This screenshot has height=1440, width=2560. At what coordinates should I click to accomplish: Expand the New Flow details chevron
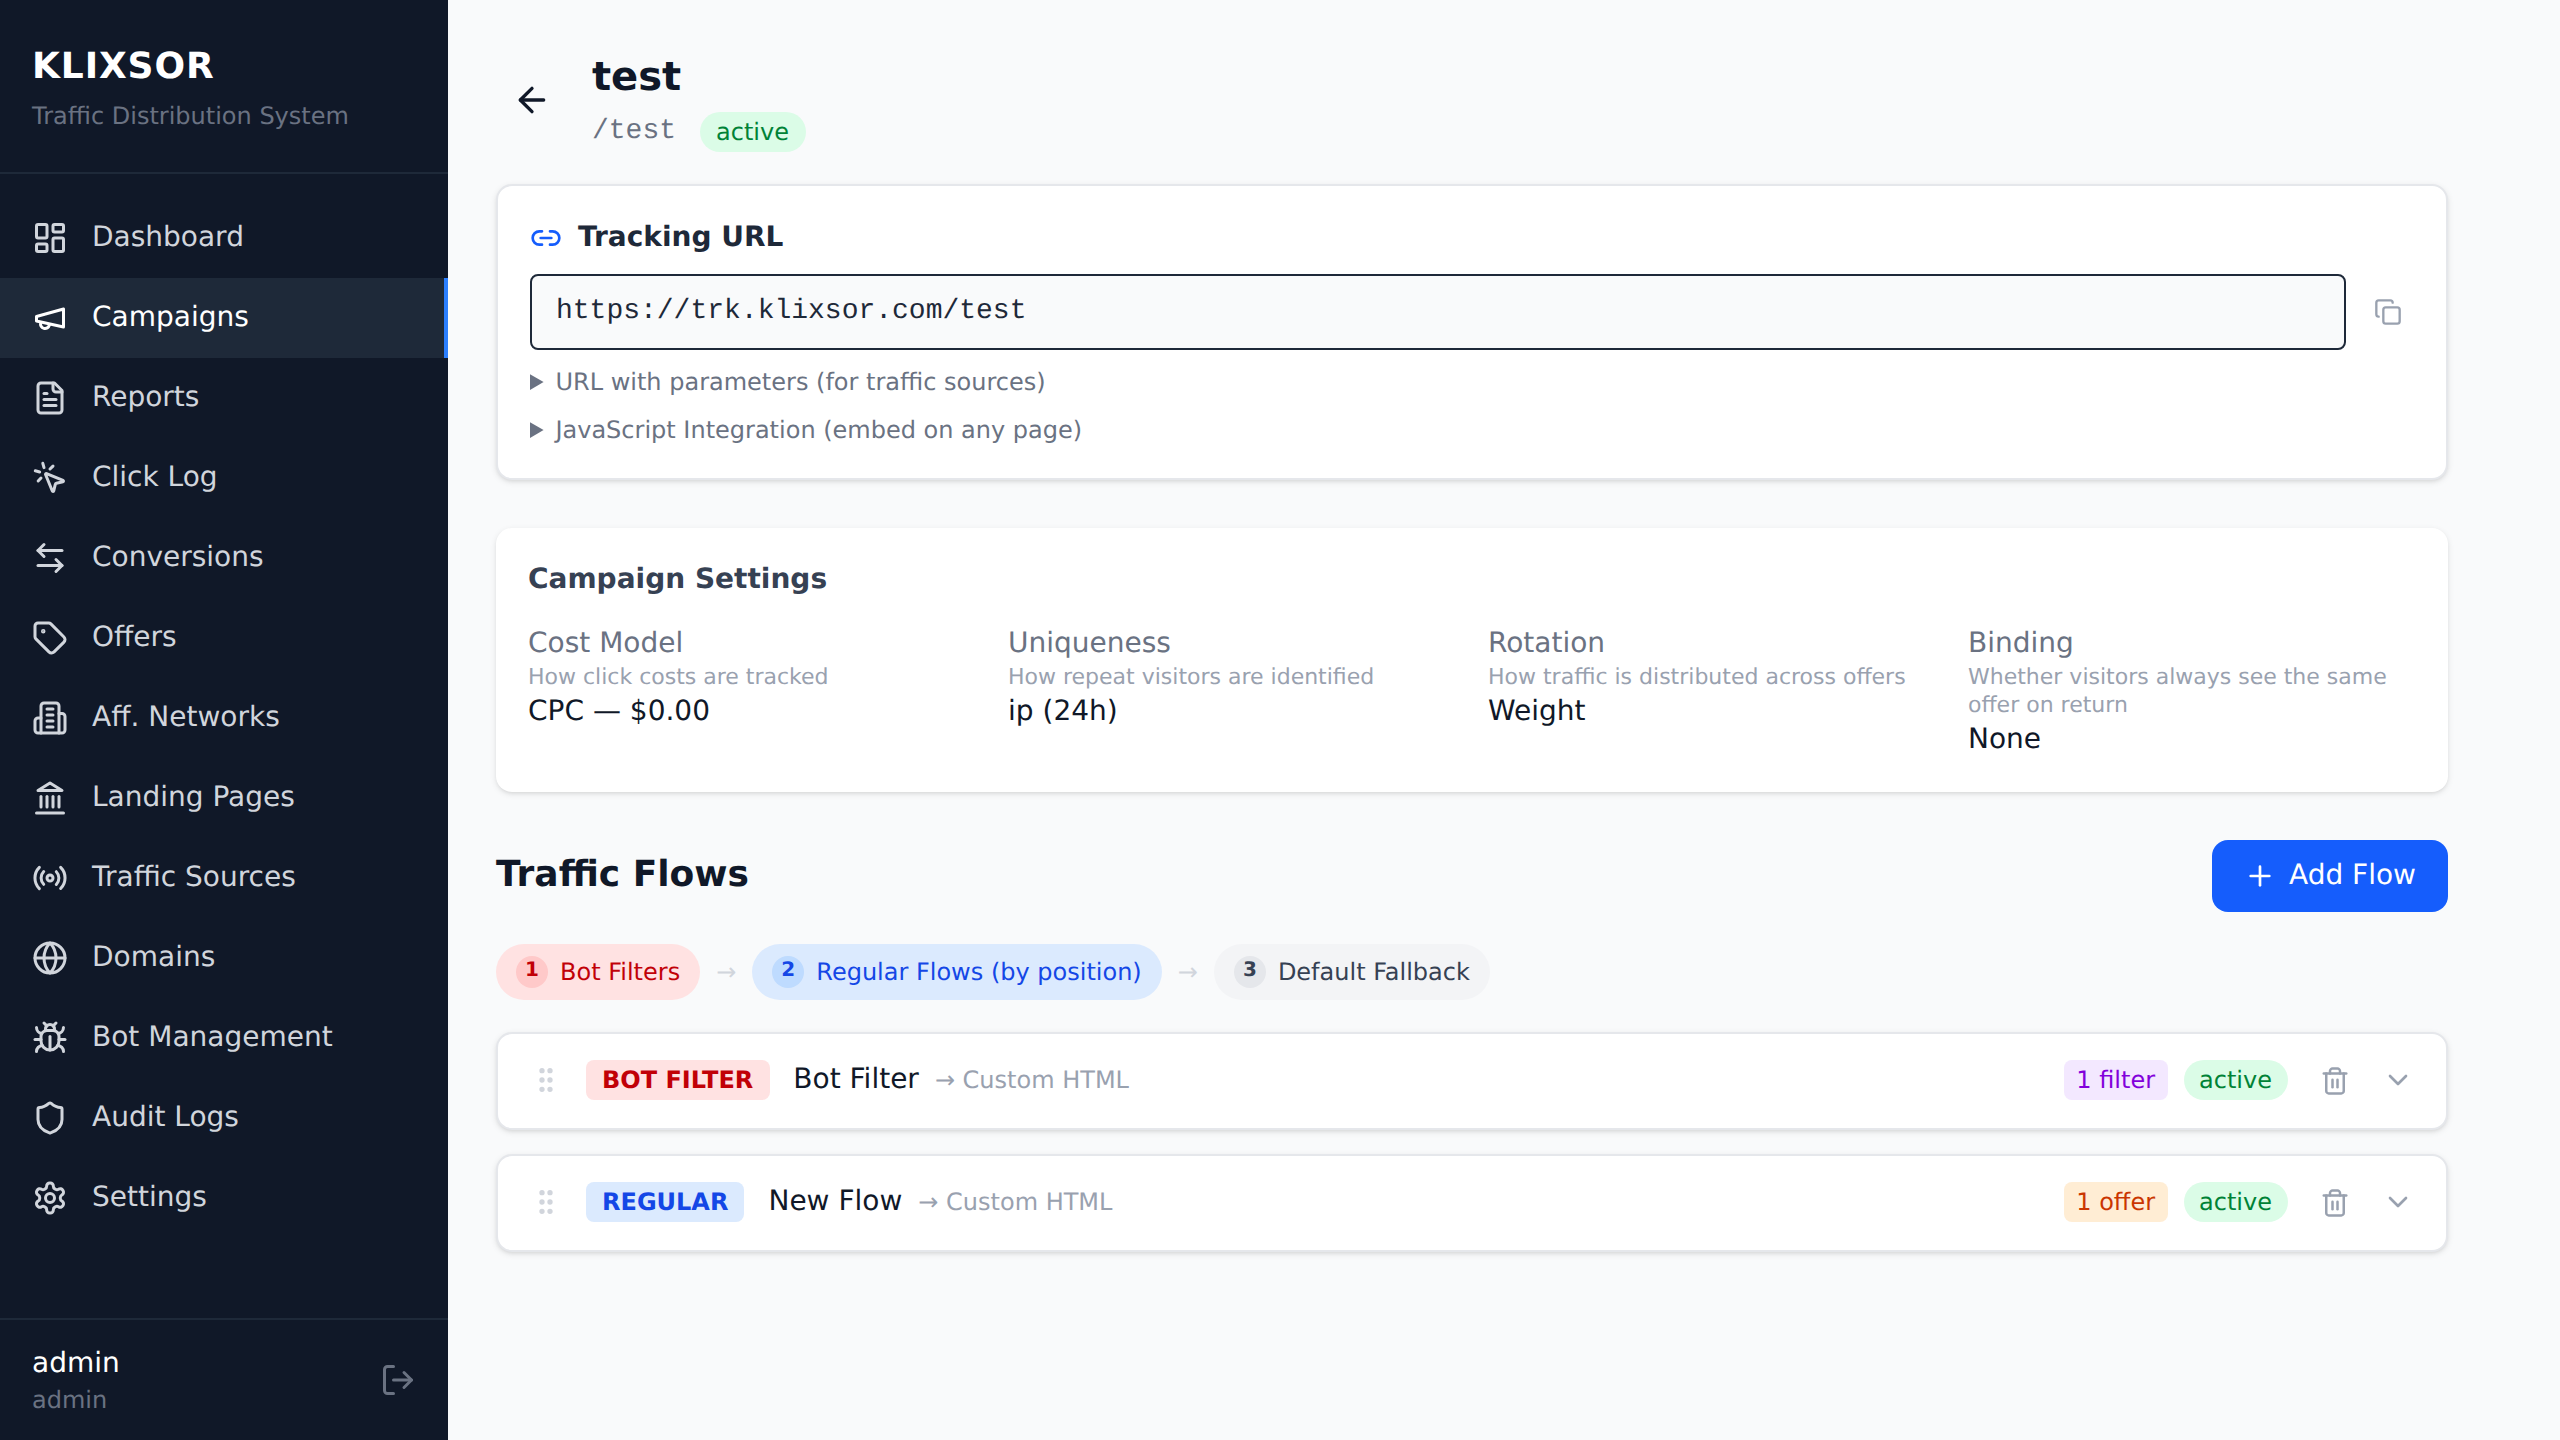pos(2398,1202)
